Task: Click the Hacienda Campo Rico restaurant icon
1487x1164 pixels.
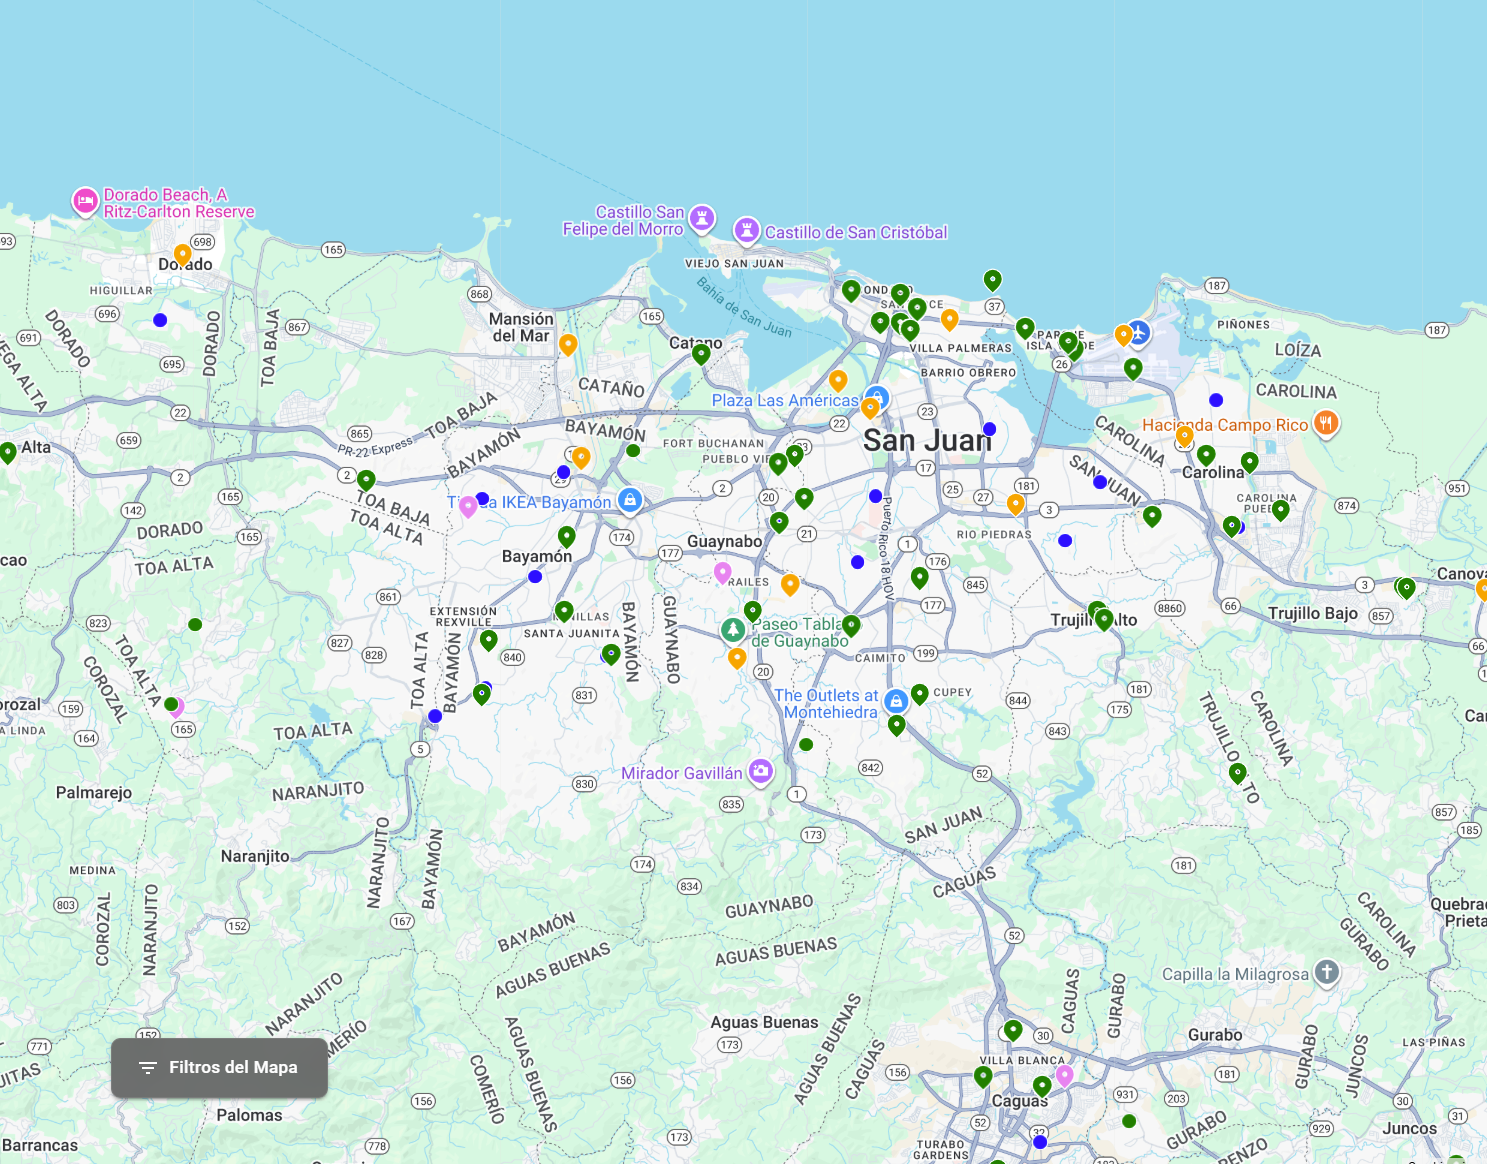Action: point(1325,423)
